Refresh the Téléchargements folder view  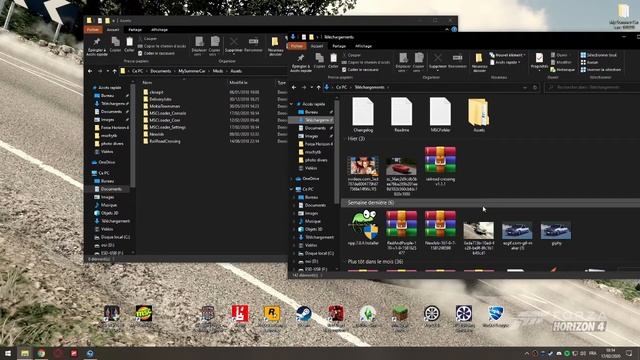(x=535, y=87)
